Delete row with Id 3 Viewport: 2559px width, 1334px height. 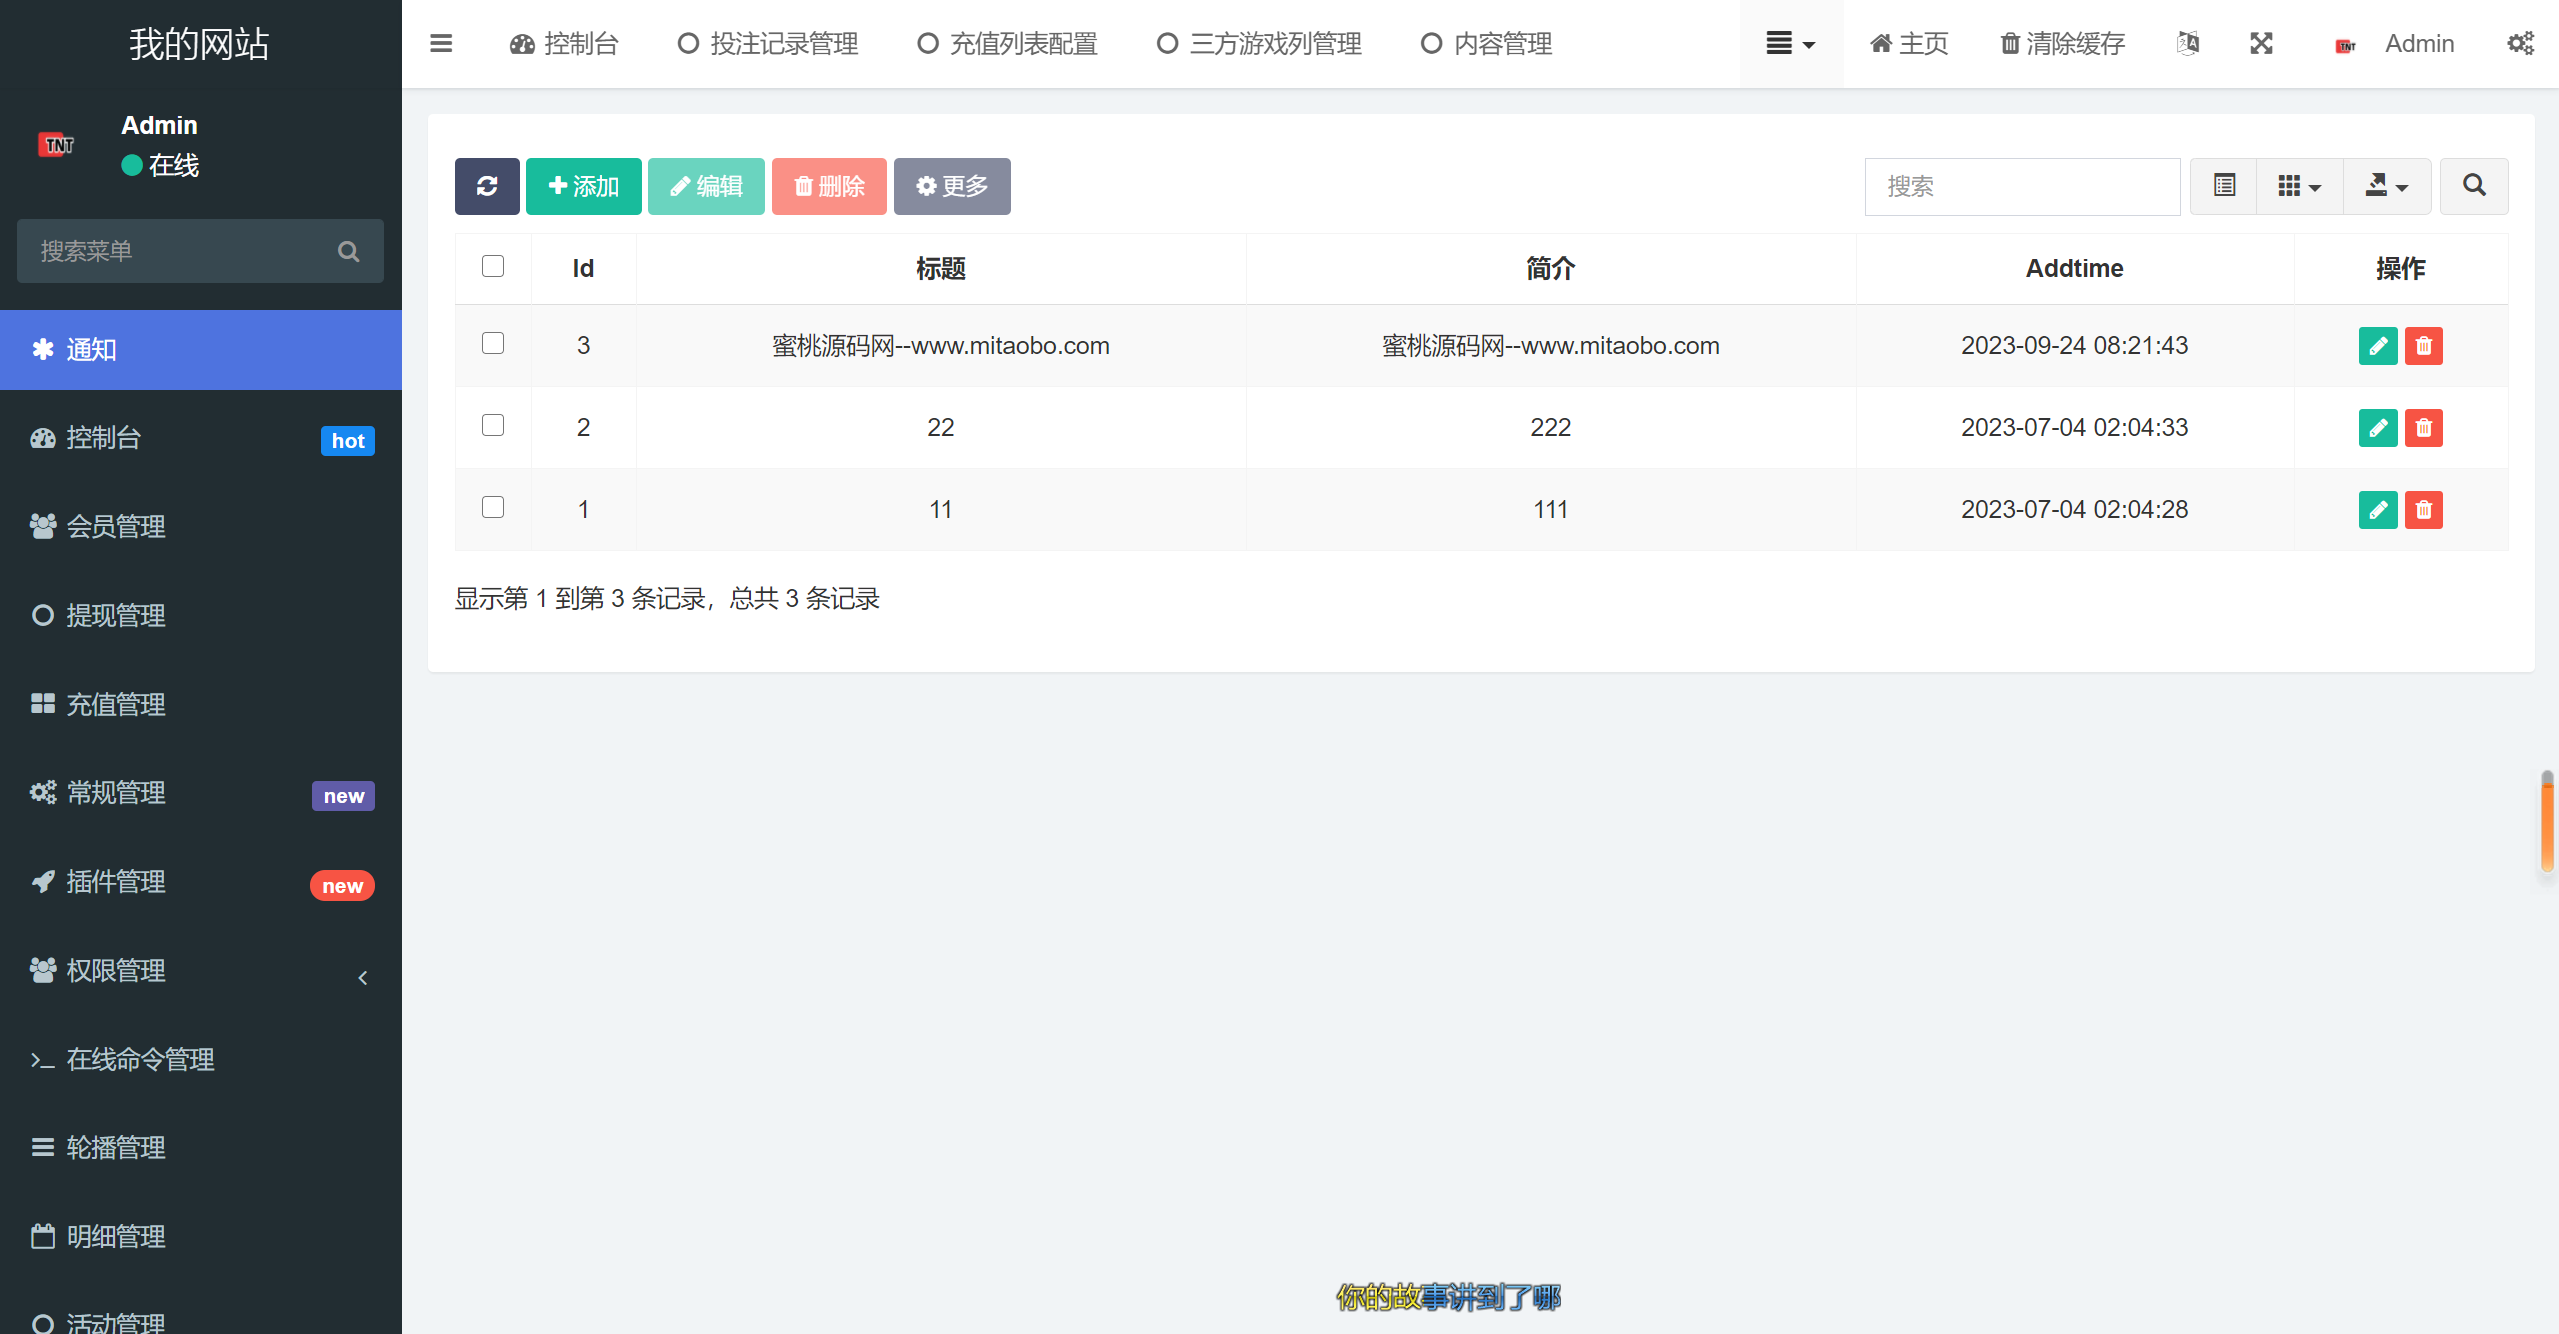[x=2424, y=346]
